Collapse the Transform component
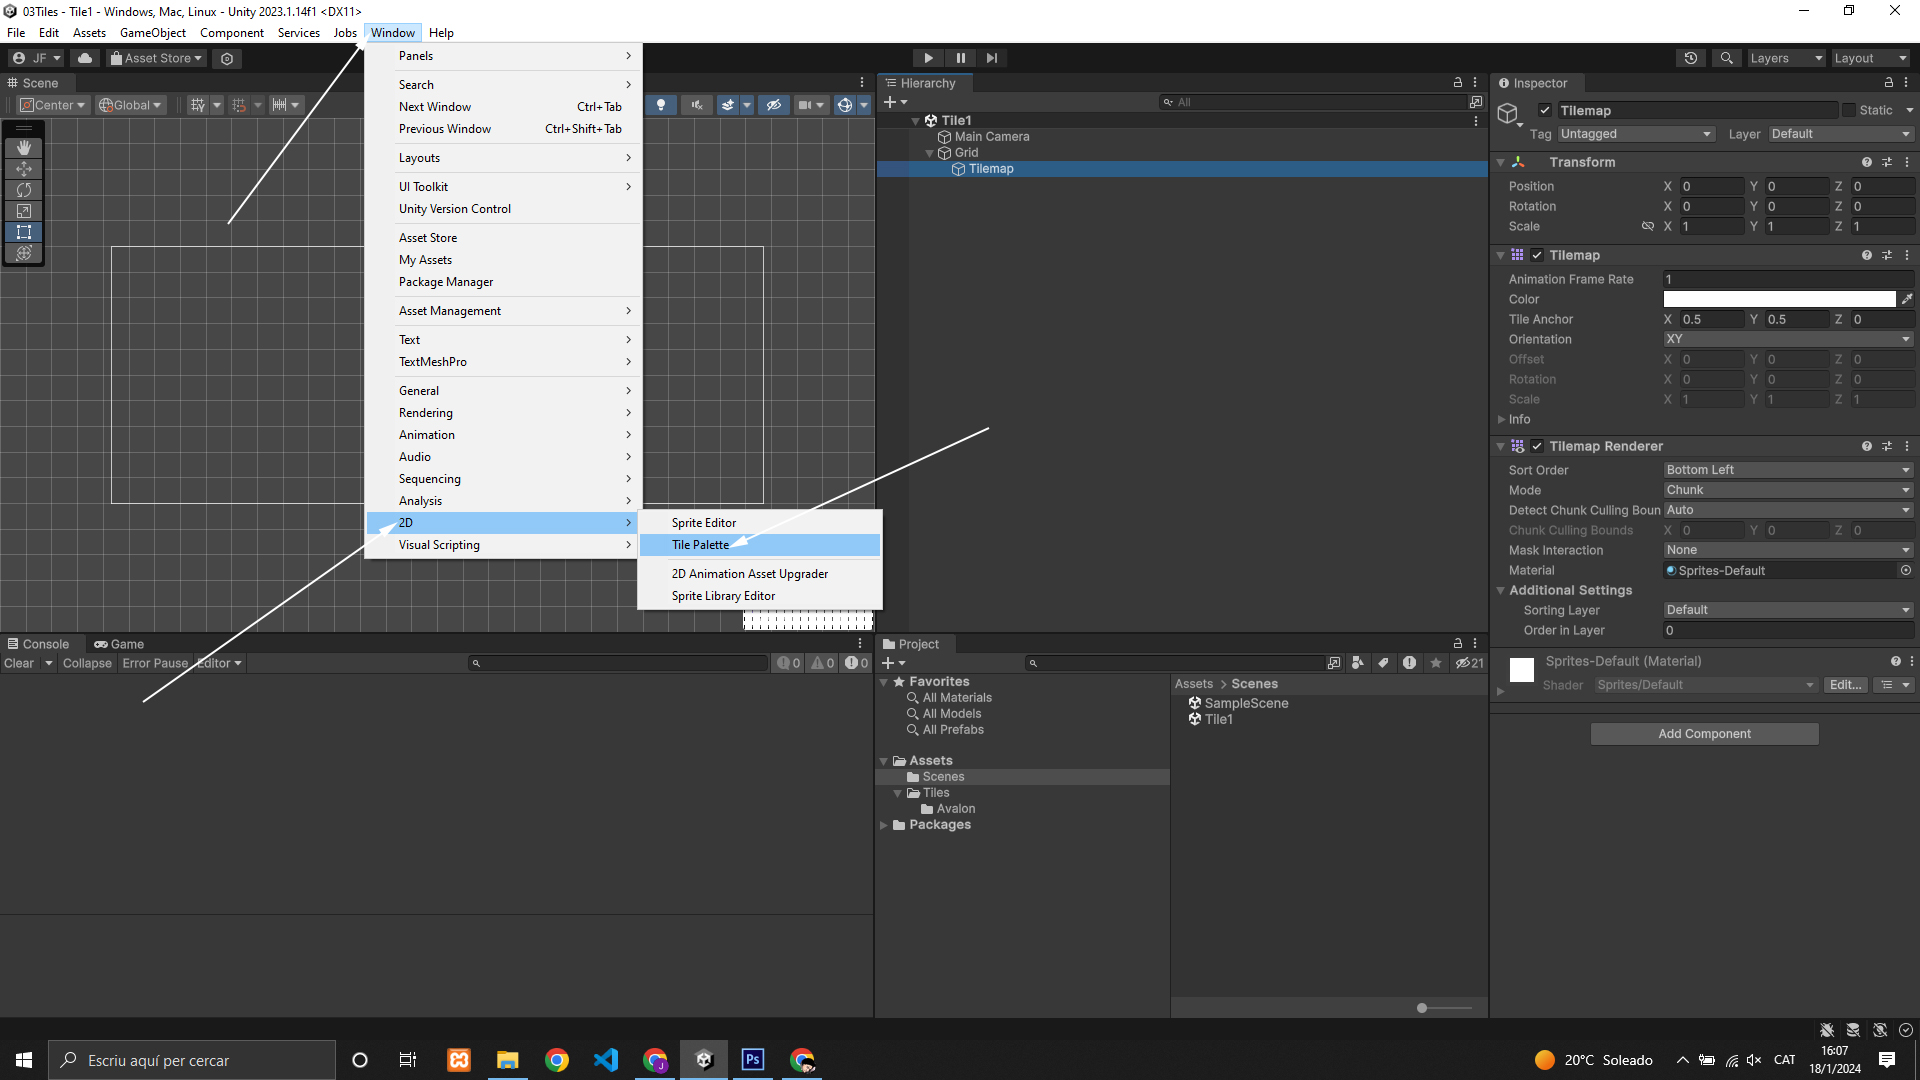 1500,162
